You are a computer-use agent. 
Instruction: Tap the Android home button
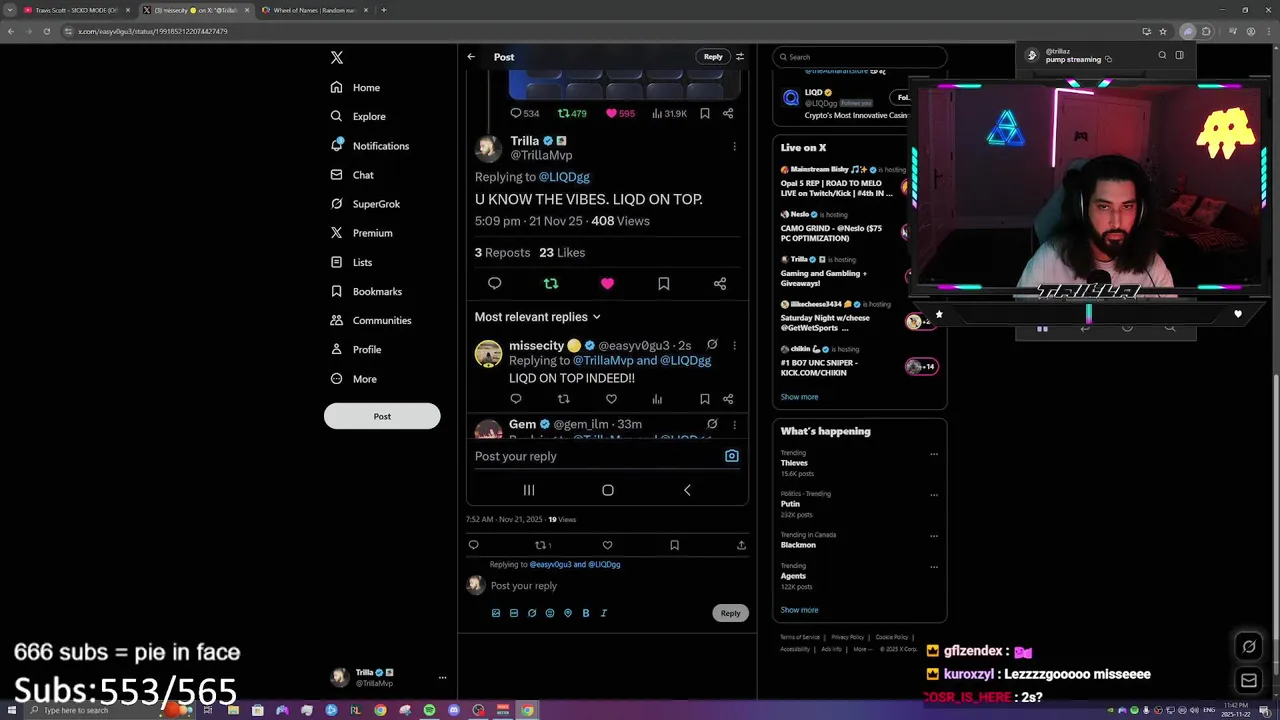[x=608, y=490]
